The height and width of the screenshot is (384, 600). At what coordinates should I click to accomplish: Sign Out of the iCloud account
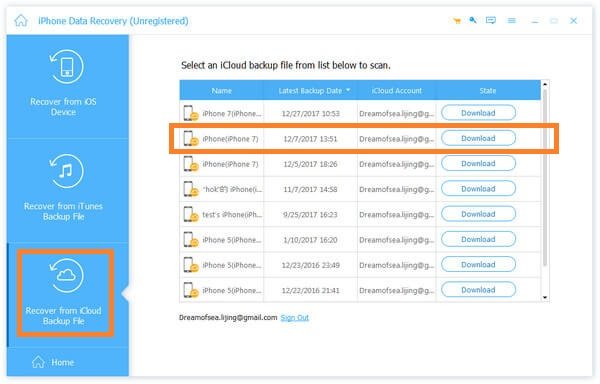tap(294, 317)
